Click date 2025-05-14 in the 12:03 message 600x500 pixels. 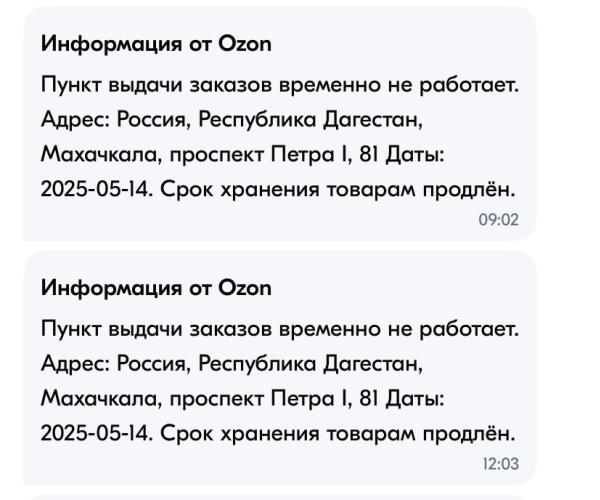[x=96, y=433]
